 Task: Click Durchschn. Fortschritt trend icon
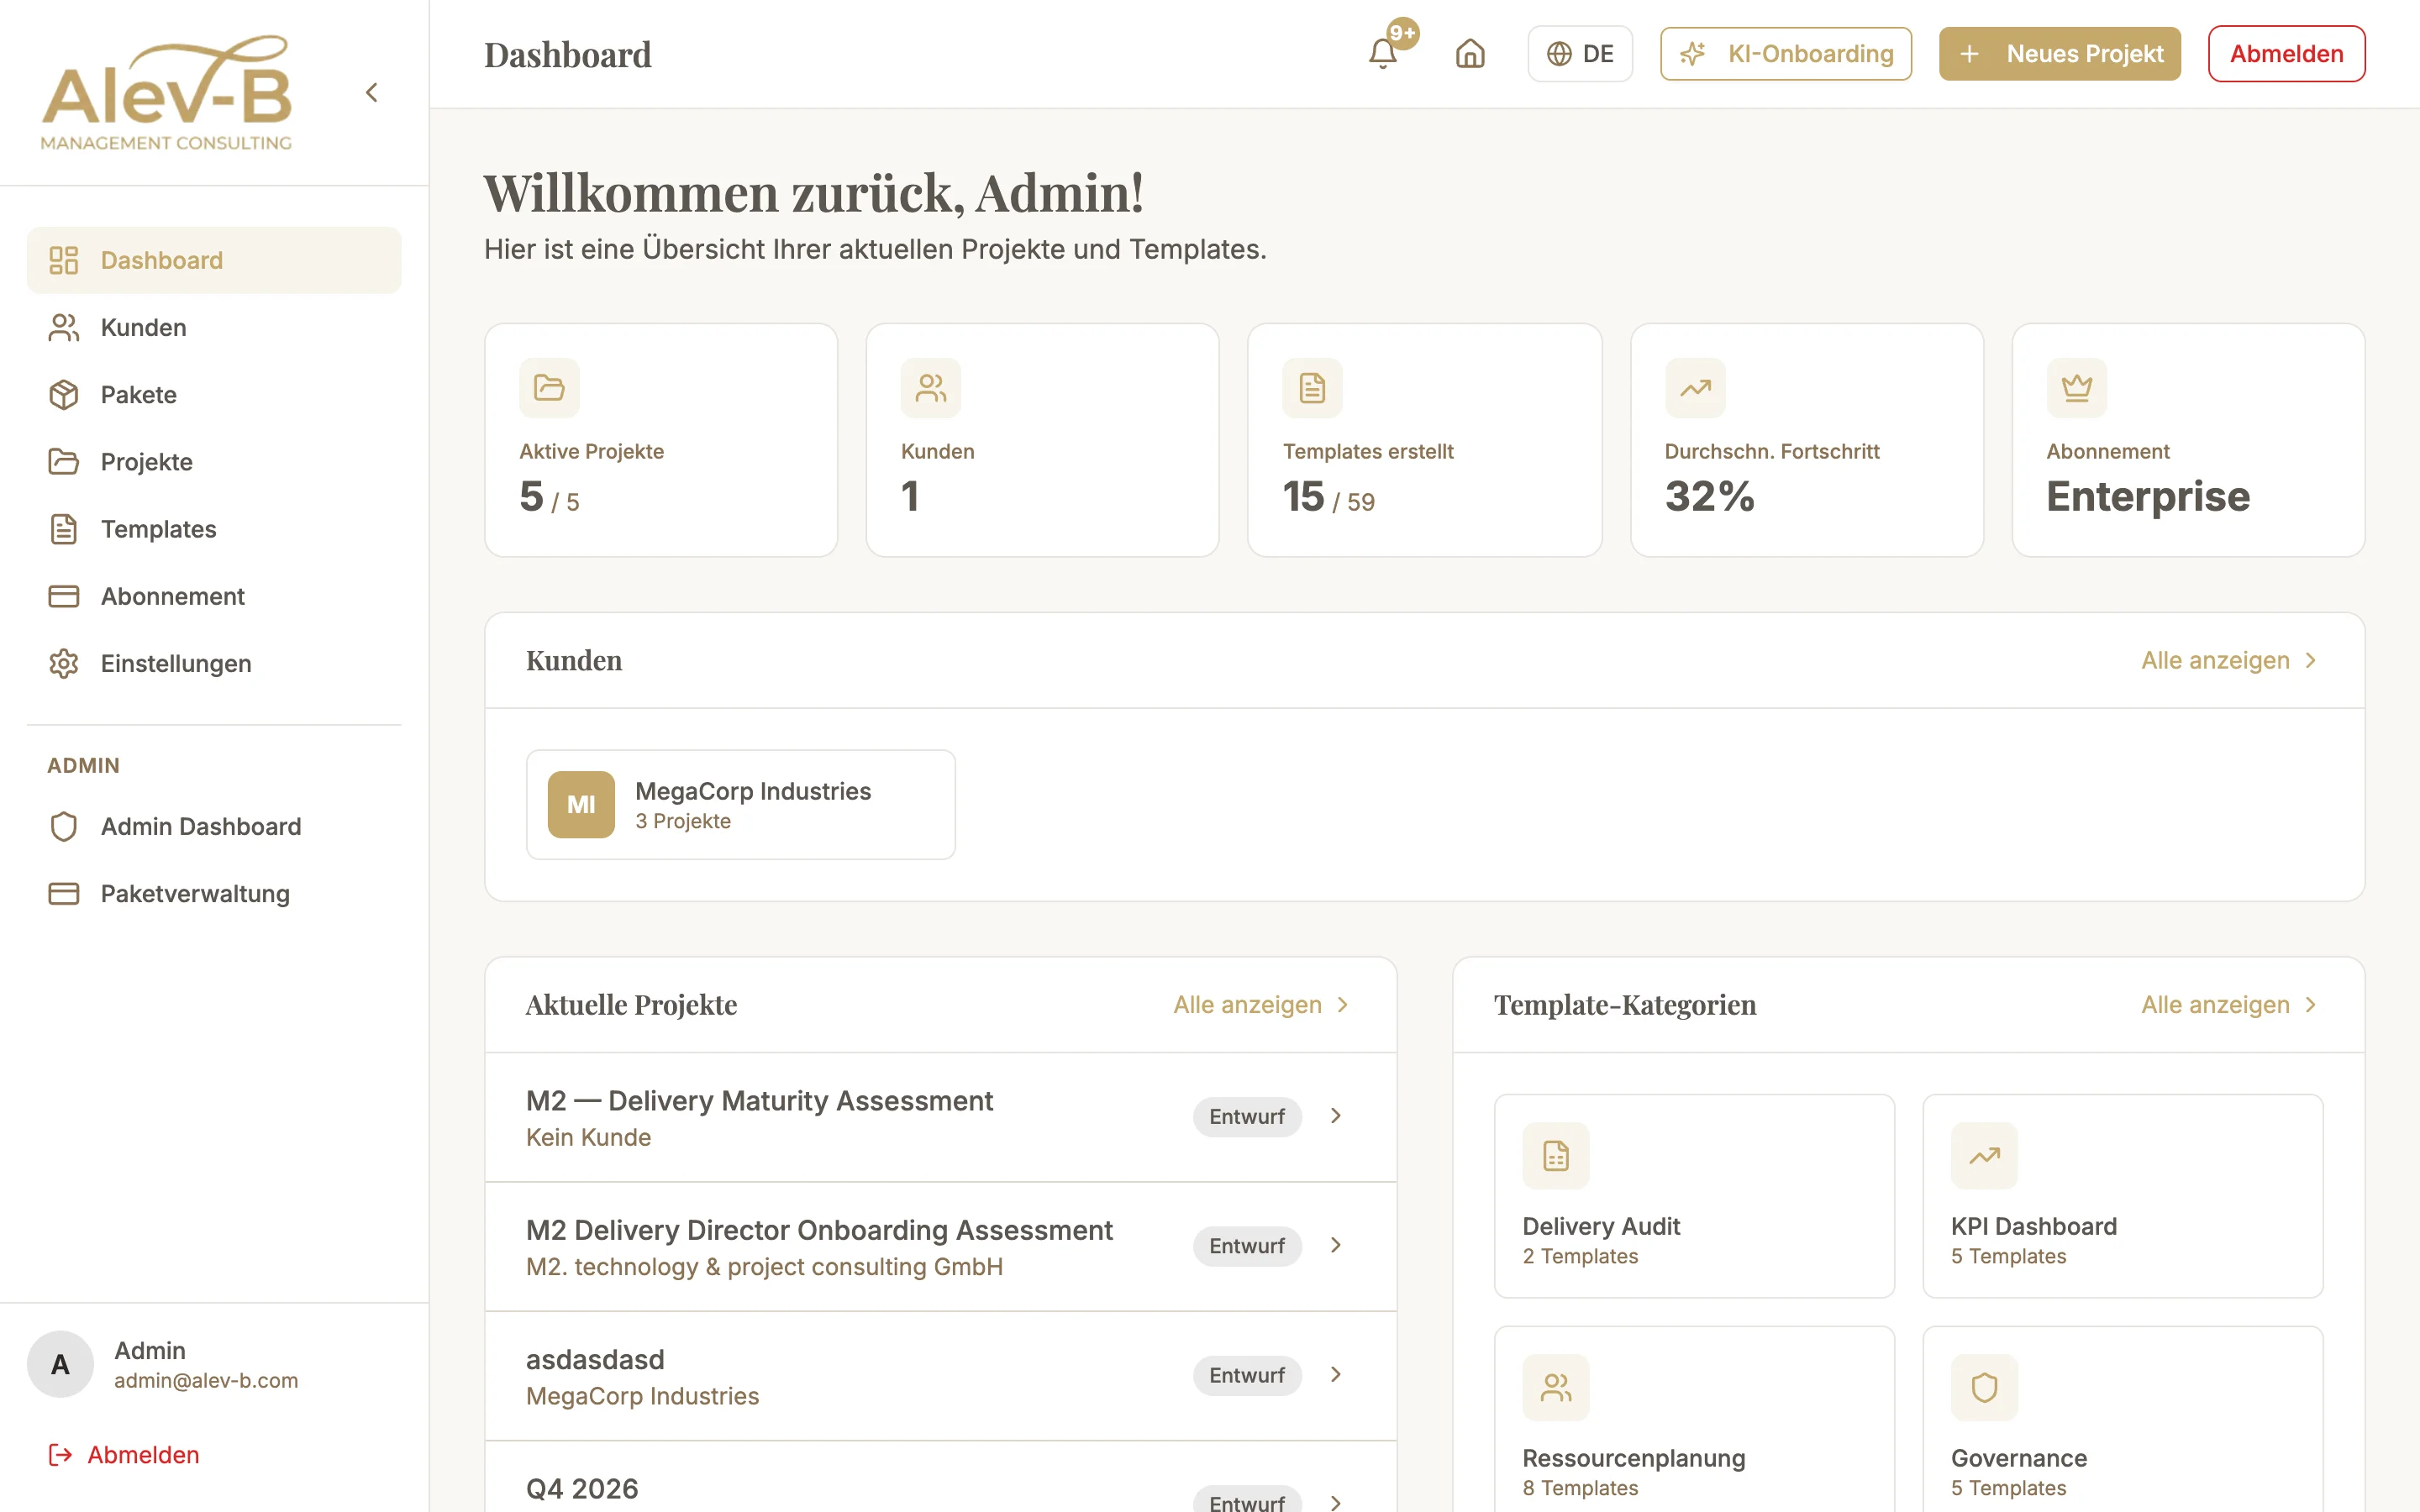click(1695, 388)
